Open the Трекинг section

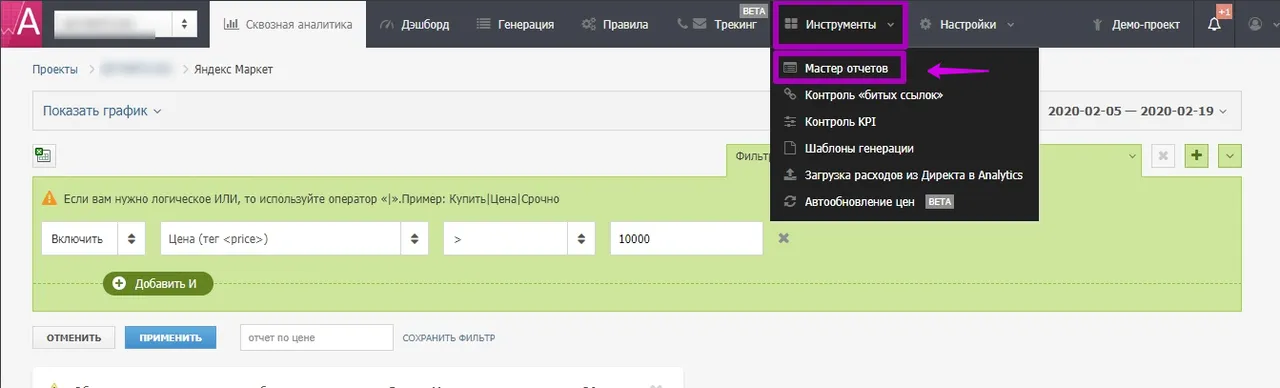(717, 24)
